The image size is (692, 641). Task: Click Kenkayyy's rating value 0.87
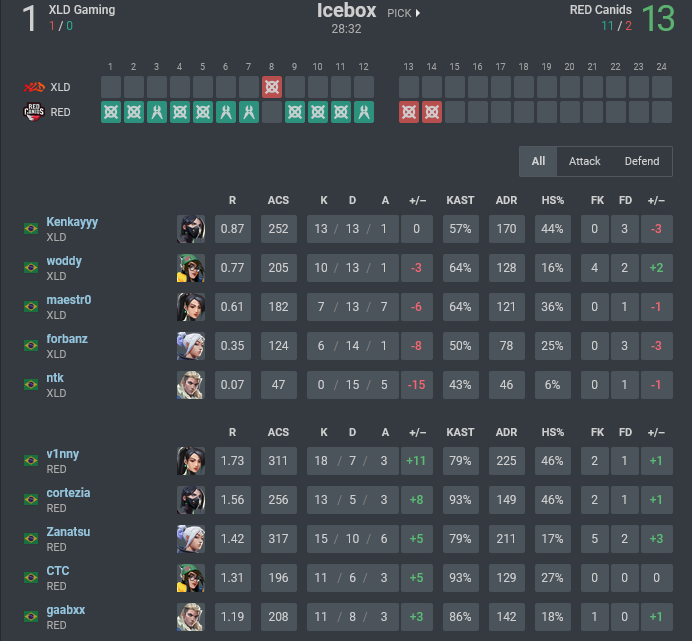(x=233, y=229)
